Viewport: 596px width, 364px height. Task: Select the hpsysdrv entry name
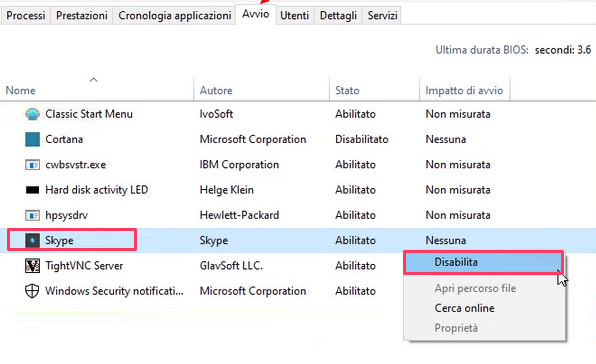point(66,215)
